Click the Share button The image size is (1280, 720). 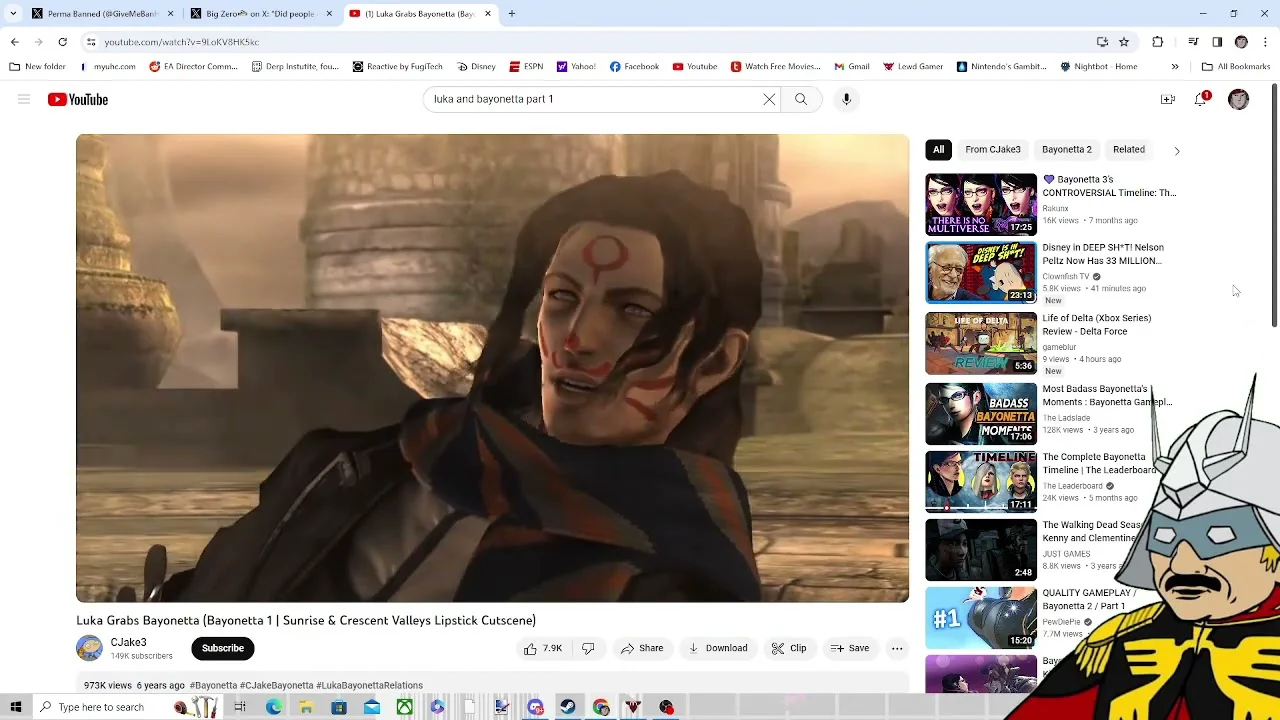click(x=642, y=648)
